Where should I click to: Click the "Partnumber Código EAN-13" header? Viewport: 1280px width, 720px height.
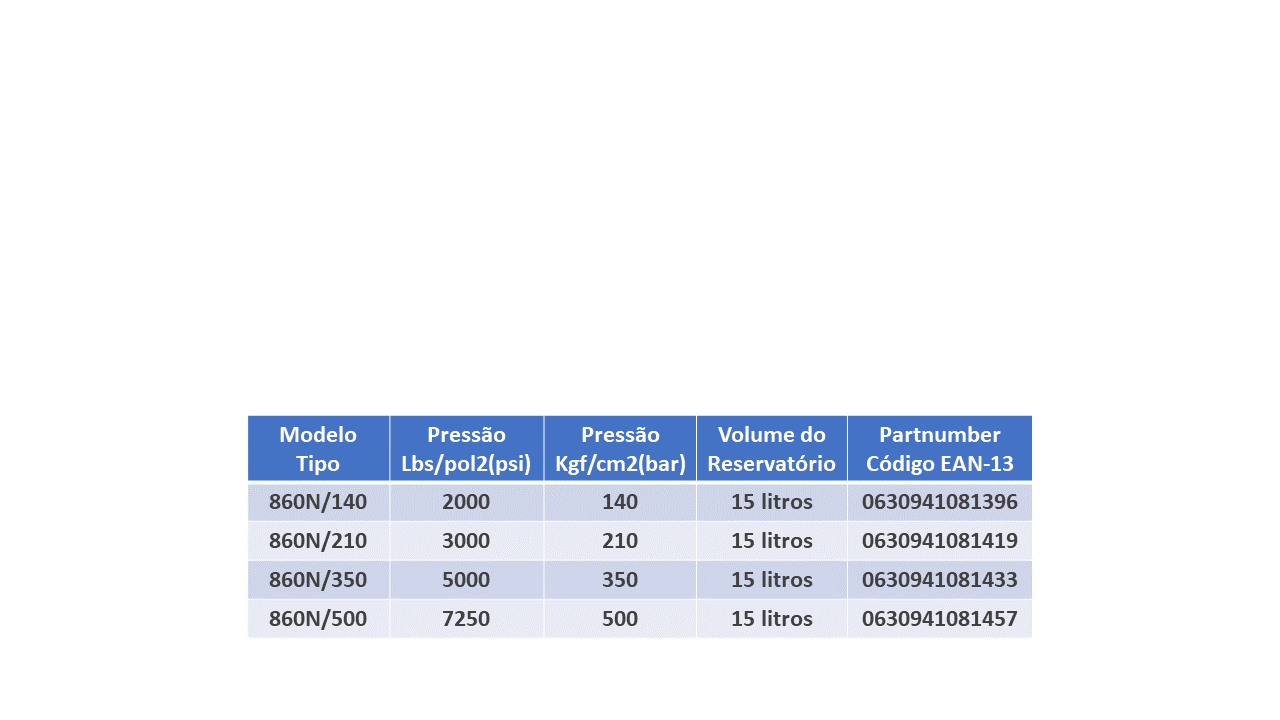click(x=940, y=449)
